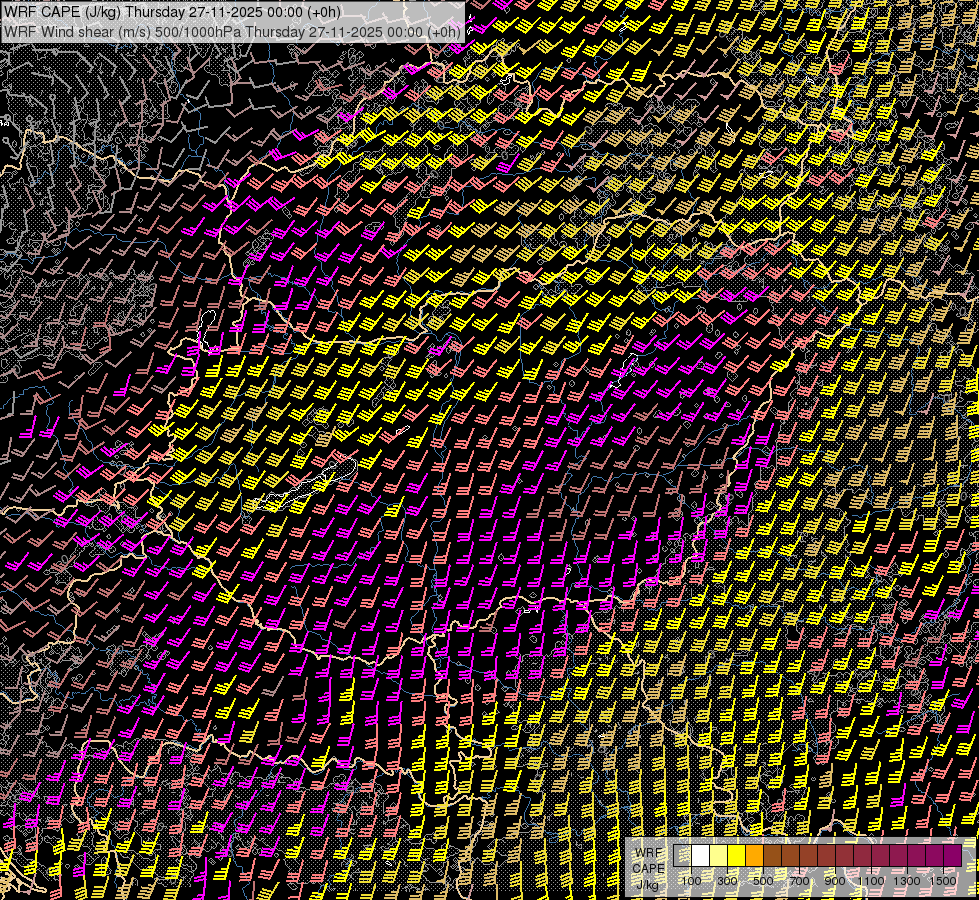The height and width of the screenshot is (900, 979).
Task: Click the 'WRF CAPE J/kg' legend label
Action: [x=648, y=869]
